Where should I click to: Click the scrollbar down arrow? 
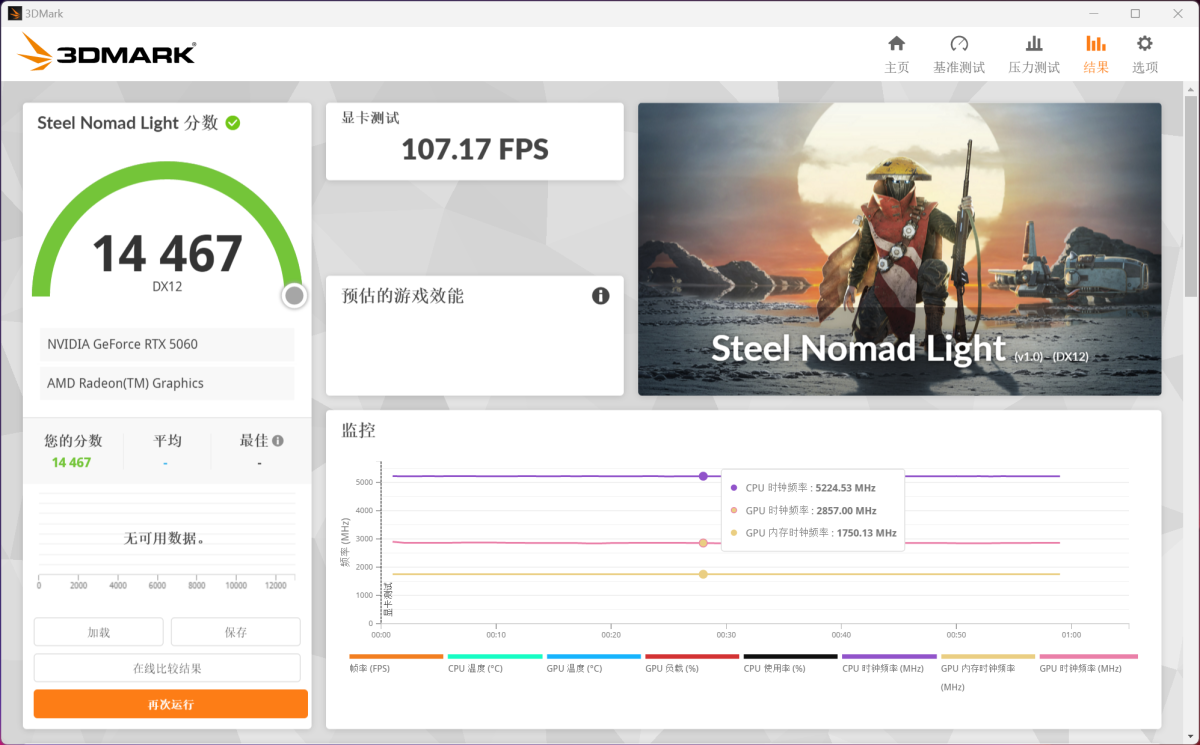coord(1190,735)
